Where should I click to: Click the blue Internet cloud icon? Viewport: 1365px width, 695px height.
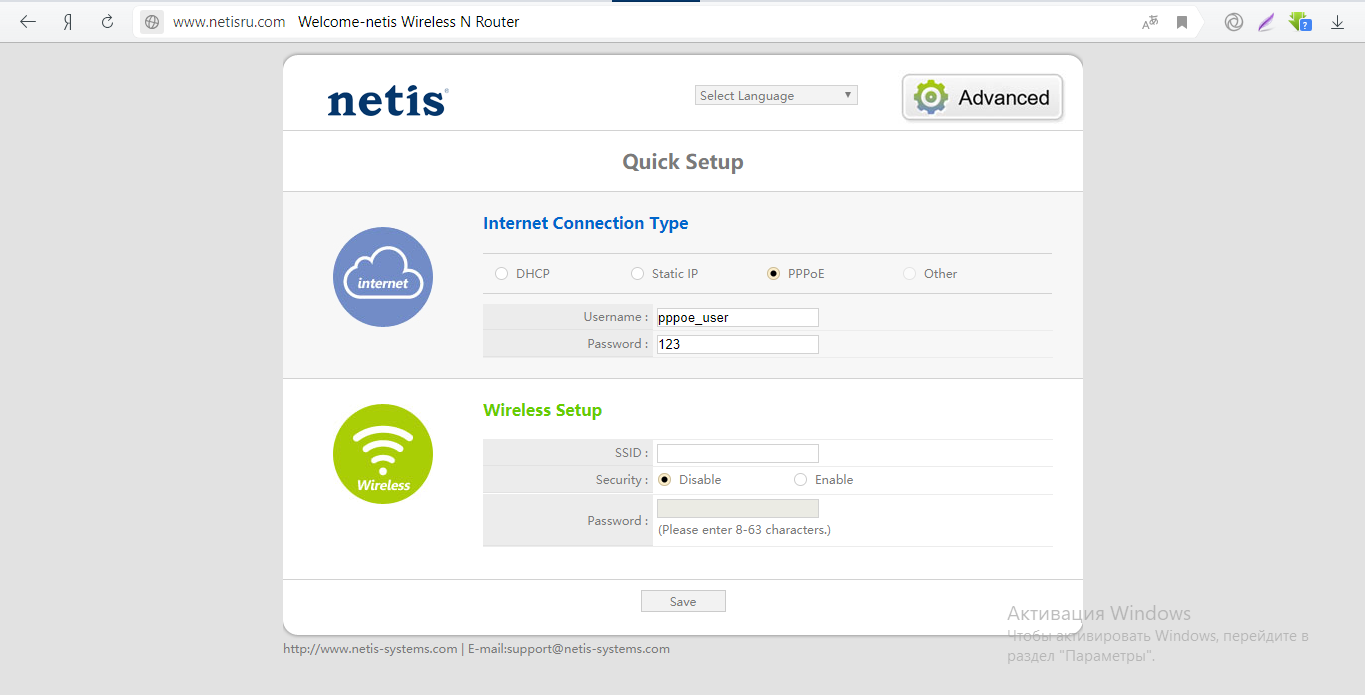(383, 277)
